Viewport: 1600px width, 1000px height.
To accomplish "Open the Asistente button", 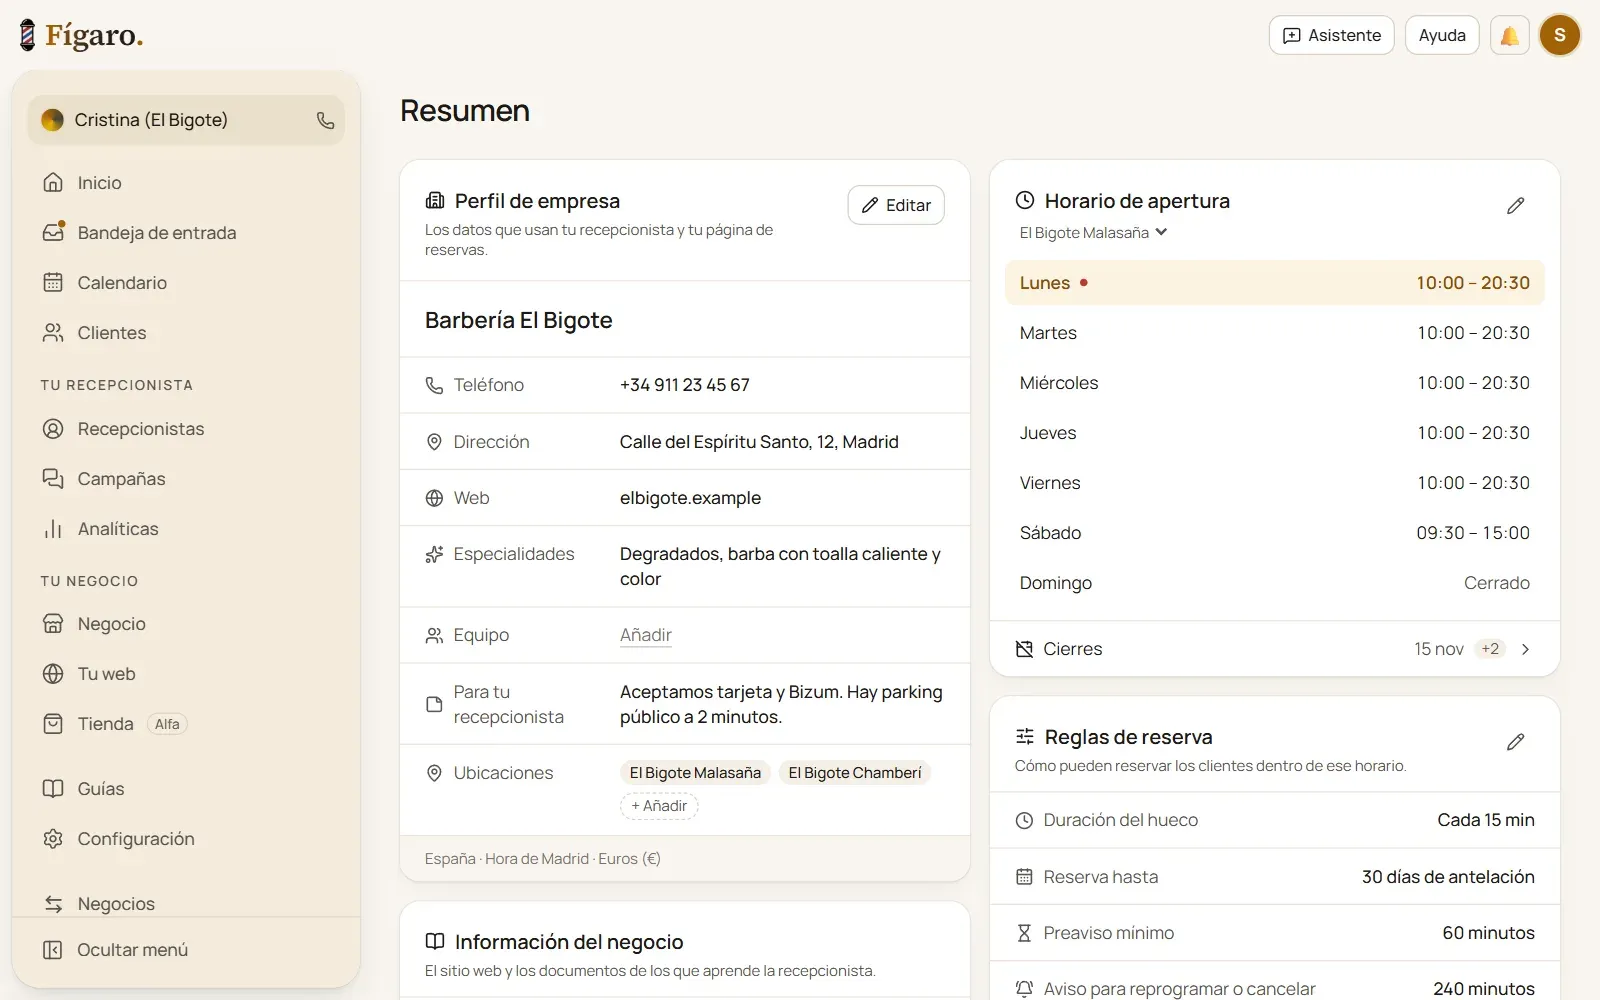I will point(1331,35).
